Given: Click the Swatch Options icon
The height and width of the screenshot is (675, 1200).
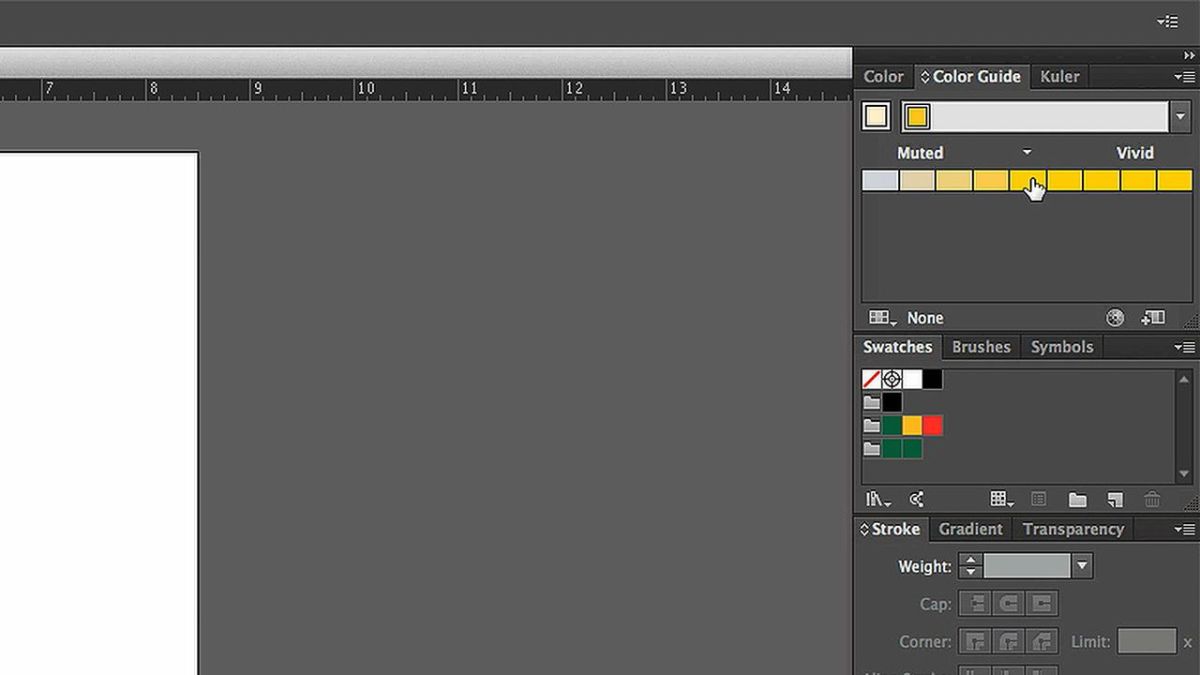Looking at the screenshot, I should coord(1039,499).
